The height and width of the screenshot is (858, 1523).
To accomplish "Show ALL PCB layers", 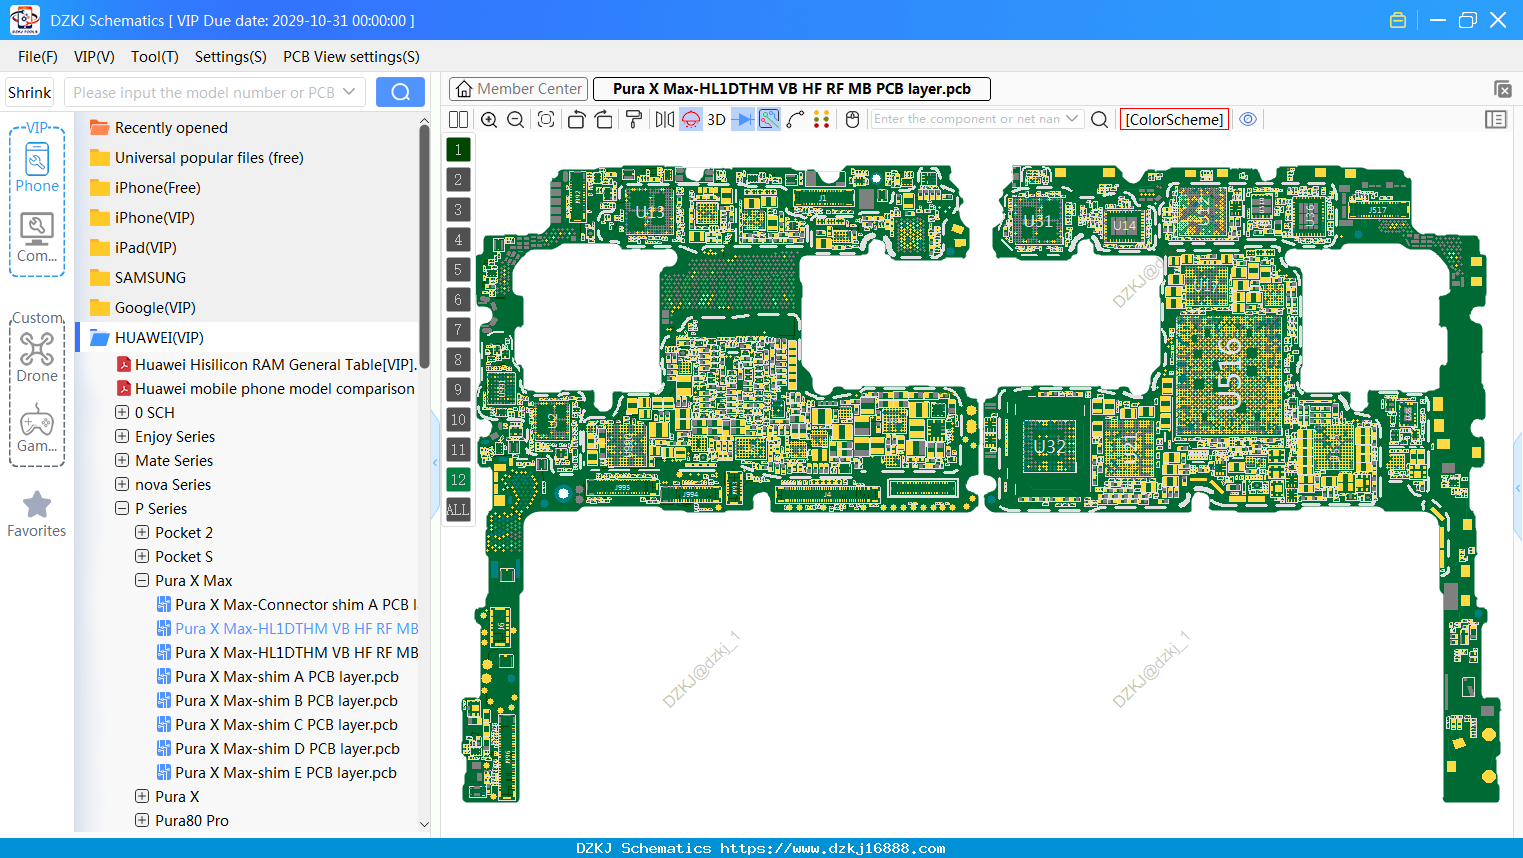I will (x=458, y=510).
